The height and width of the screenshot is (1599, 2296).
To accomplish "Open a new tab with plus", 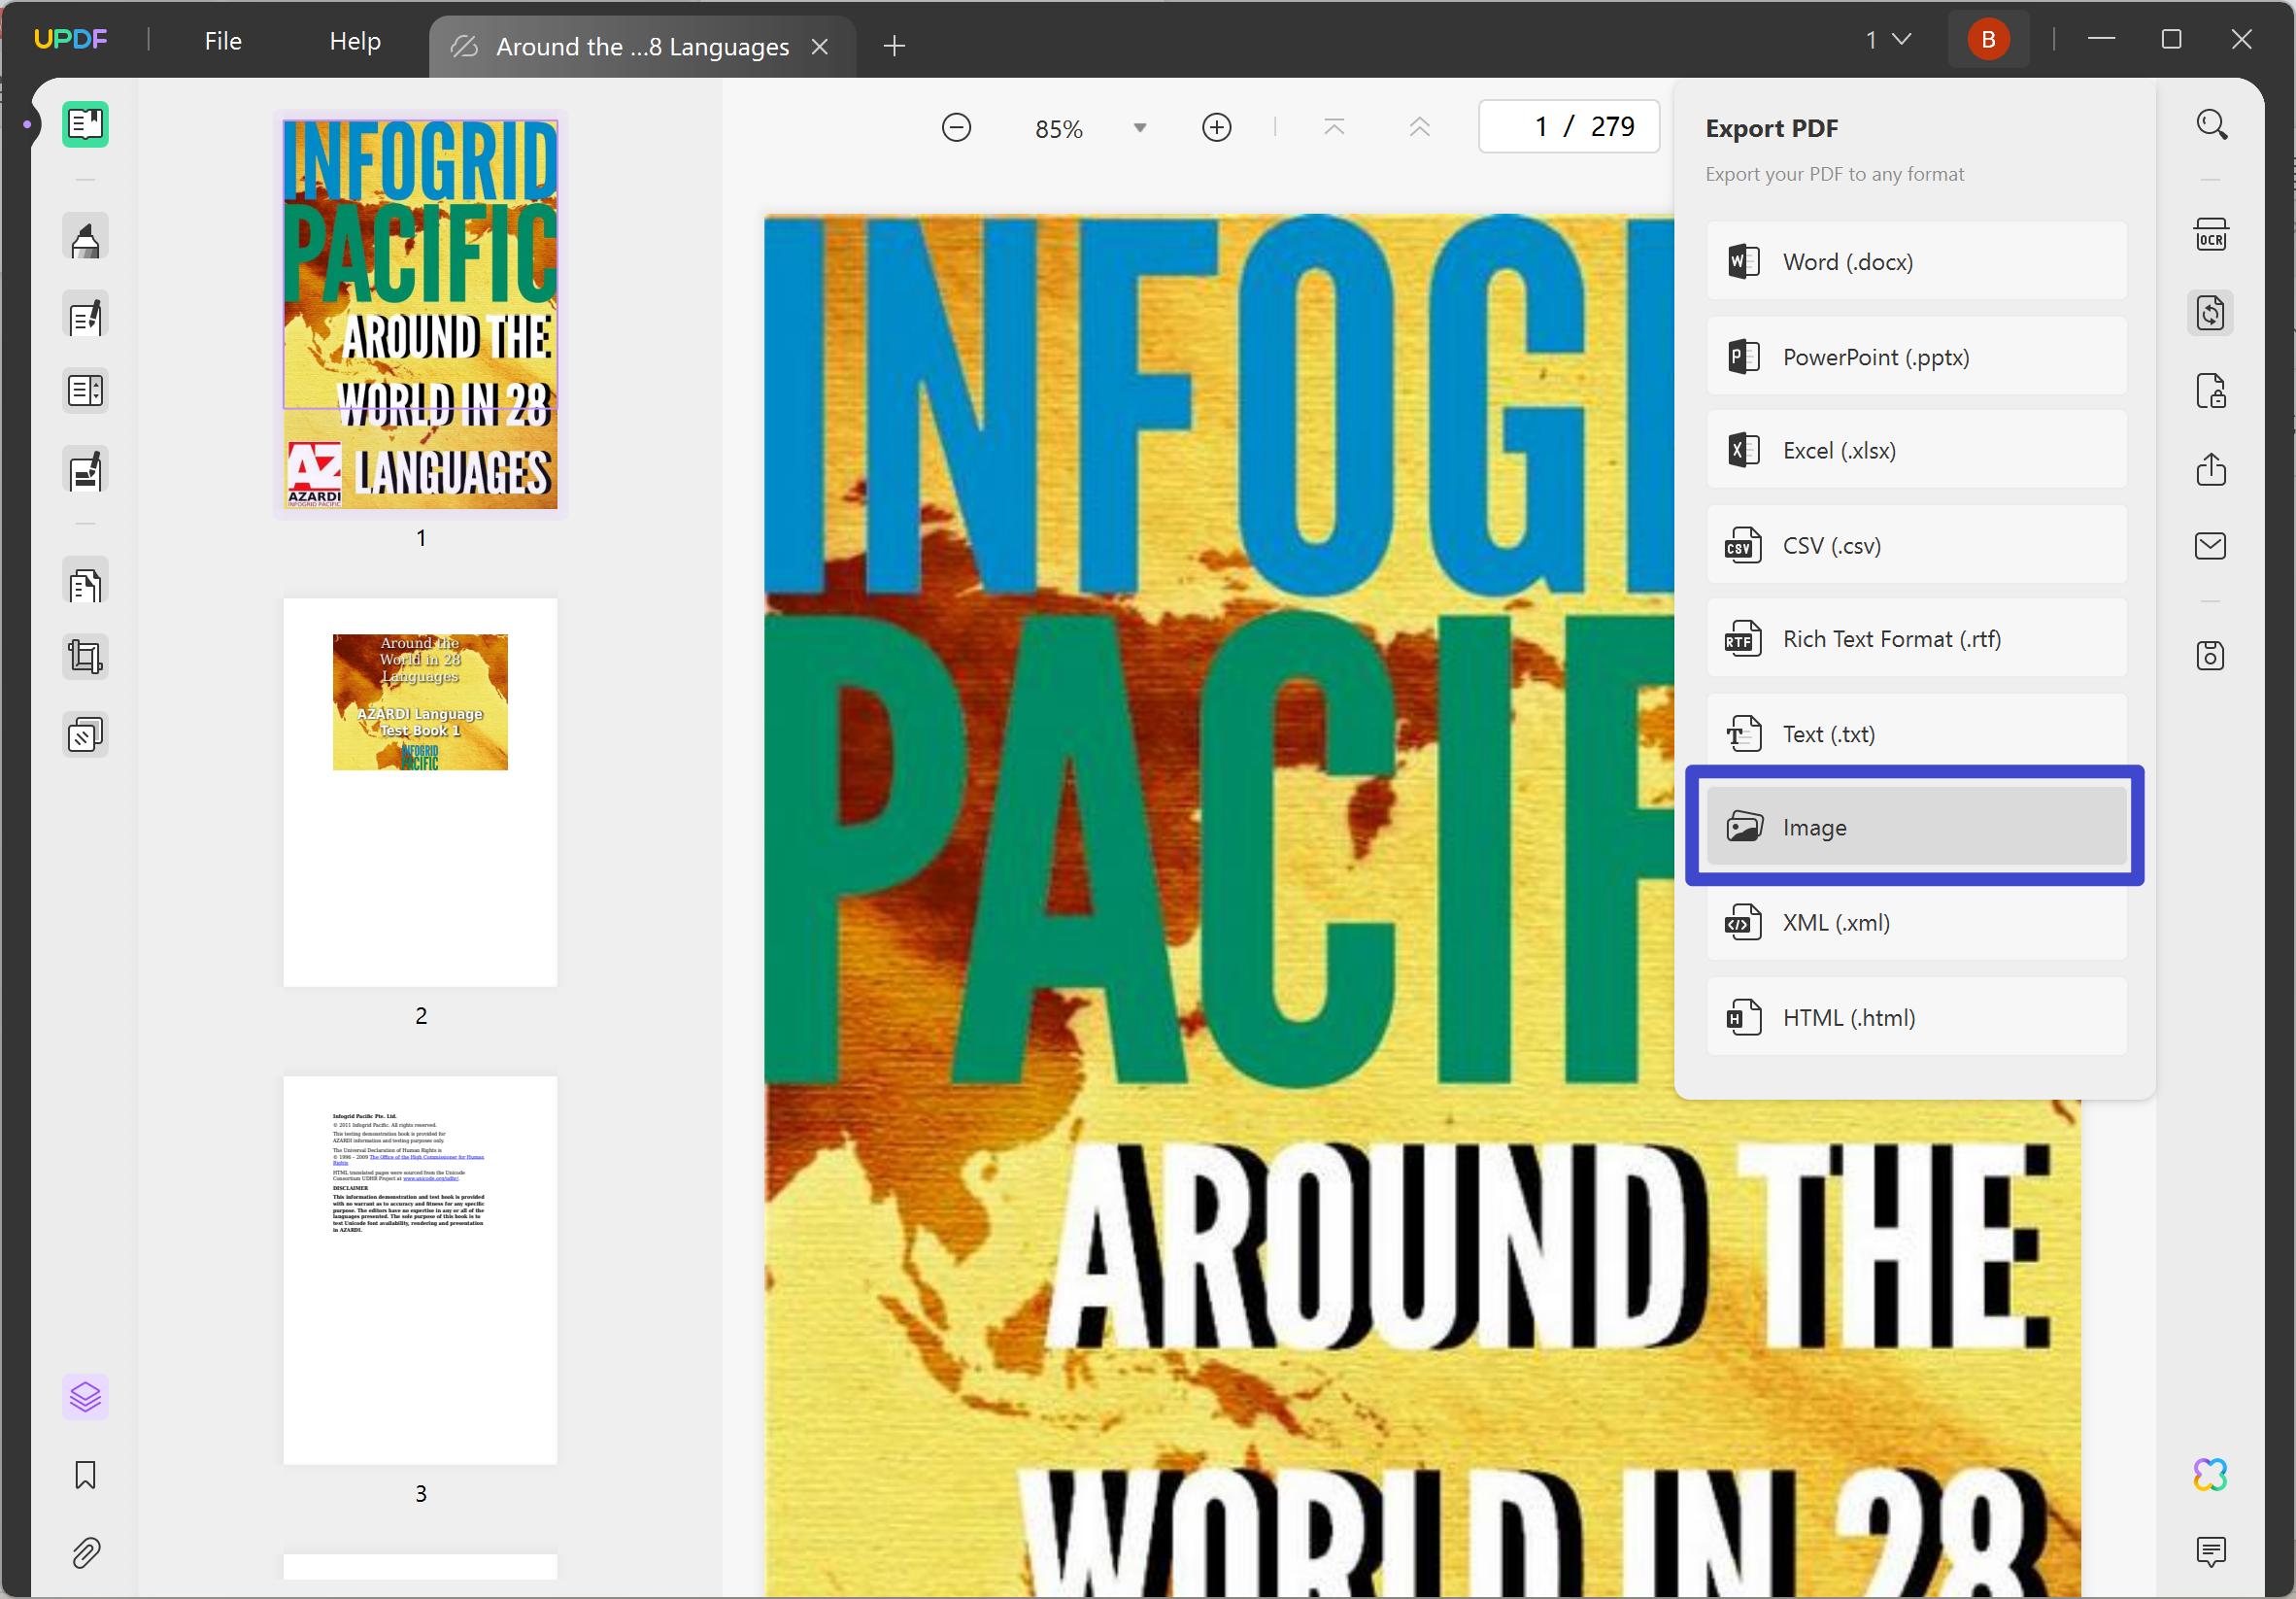I will coord(895,46).
